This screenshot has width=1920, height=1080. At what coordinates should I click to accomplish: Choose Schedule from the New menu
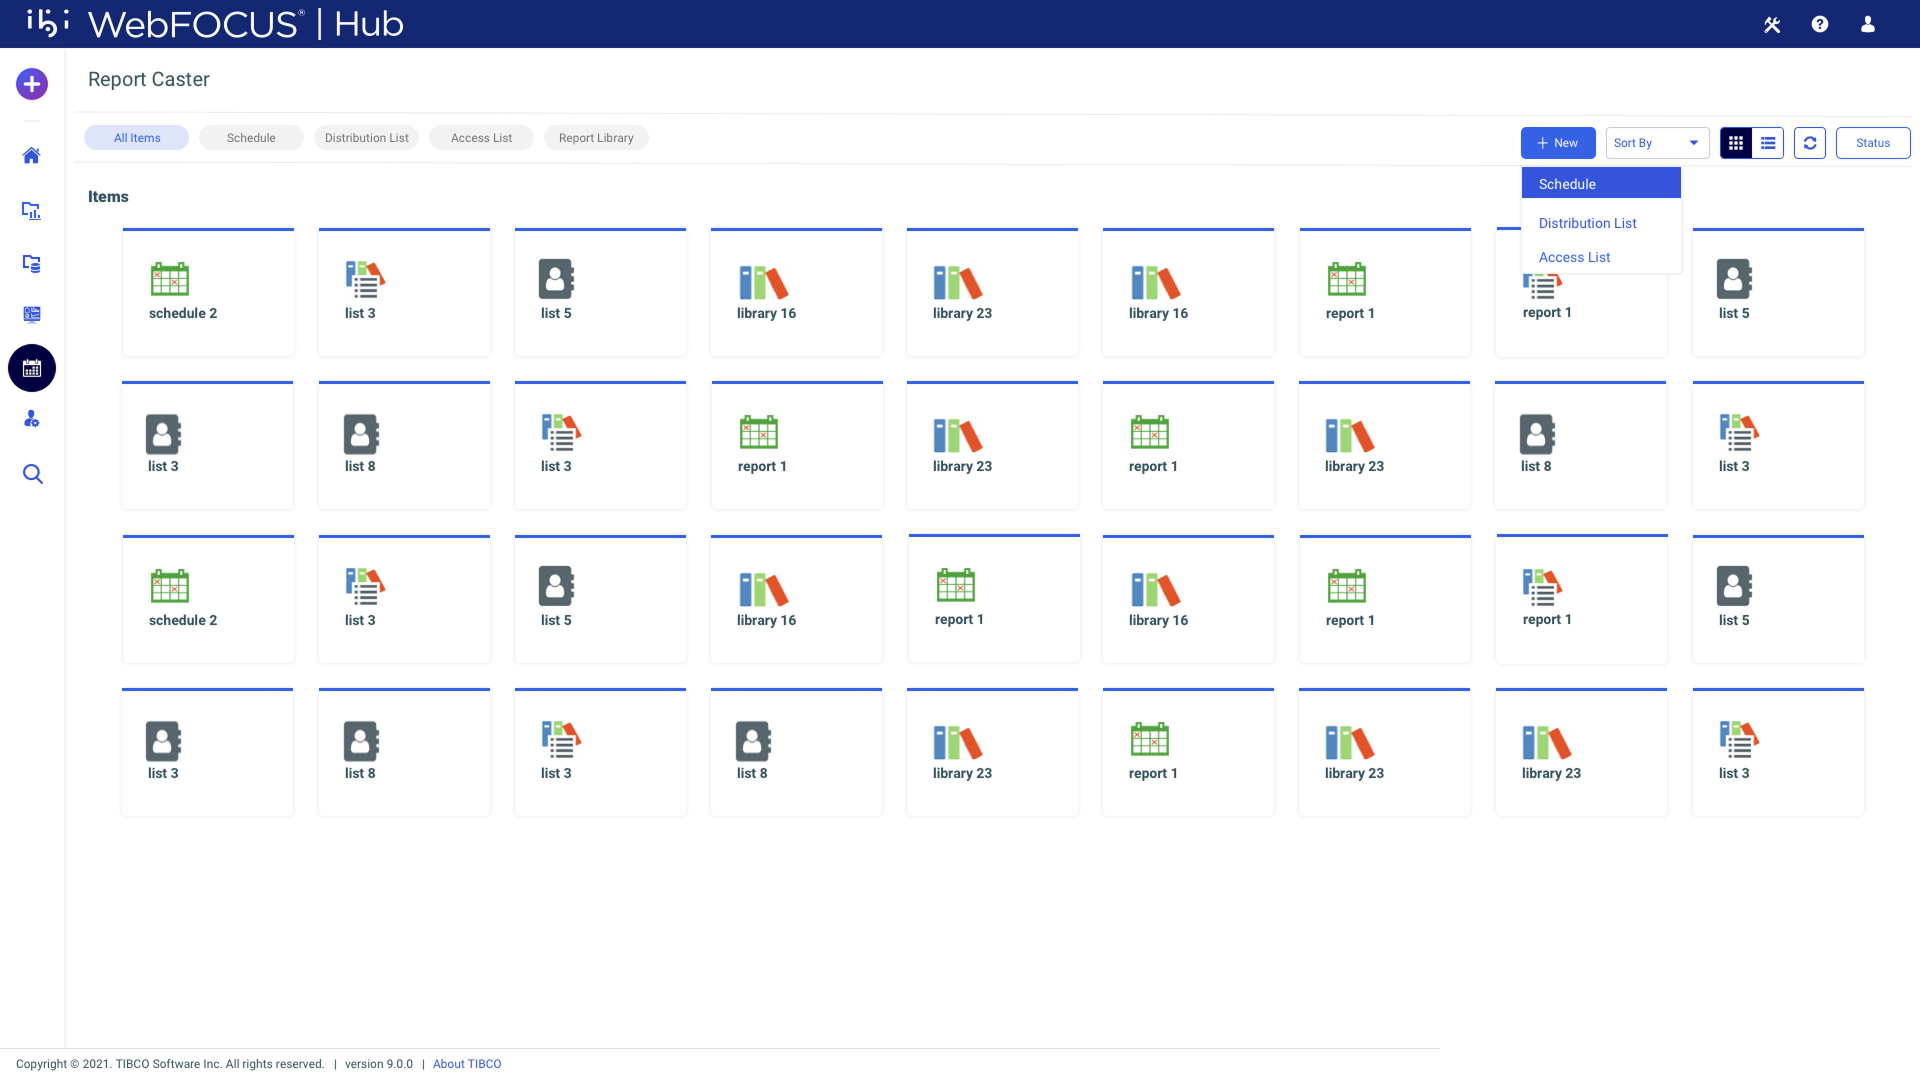[x=1600, y=184]
